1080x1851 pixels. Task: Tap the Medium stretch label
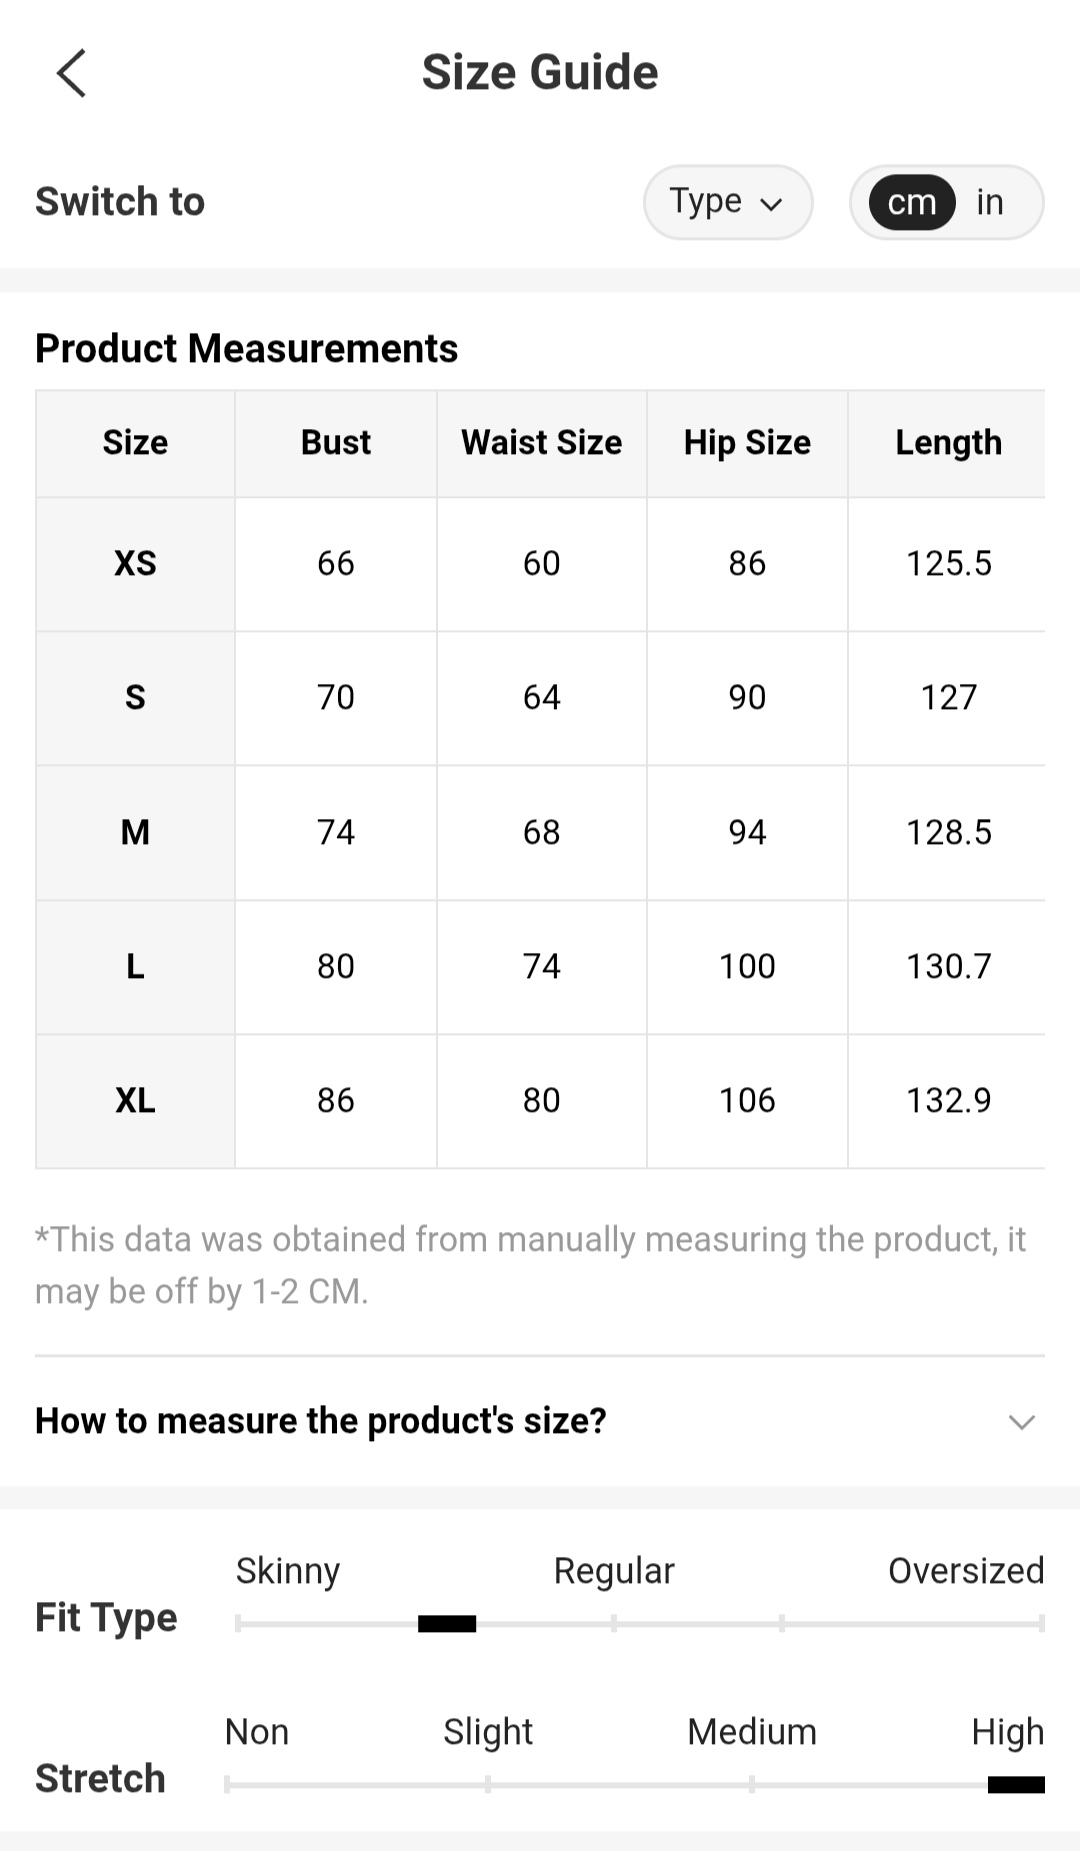tap(751, 1731)
